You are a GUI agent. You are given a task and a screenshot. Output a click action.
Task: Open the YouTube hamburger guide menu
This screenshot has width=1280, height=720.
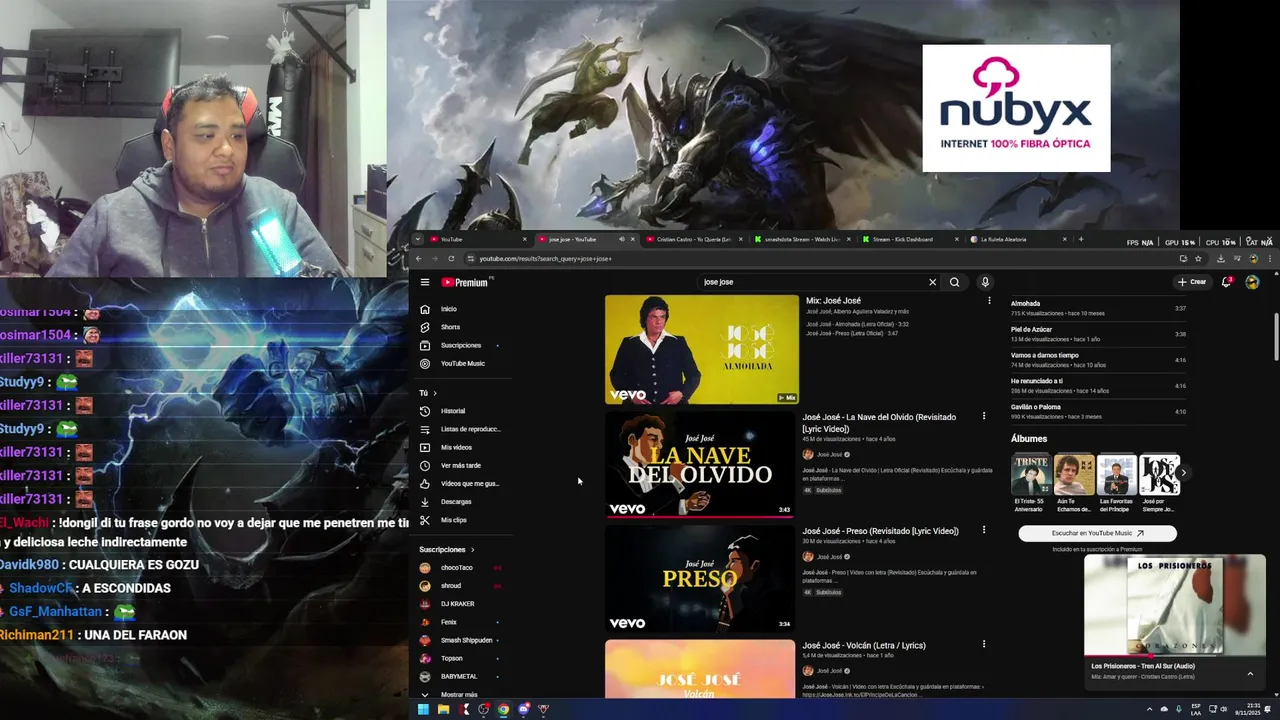(425, 282)
